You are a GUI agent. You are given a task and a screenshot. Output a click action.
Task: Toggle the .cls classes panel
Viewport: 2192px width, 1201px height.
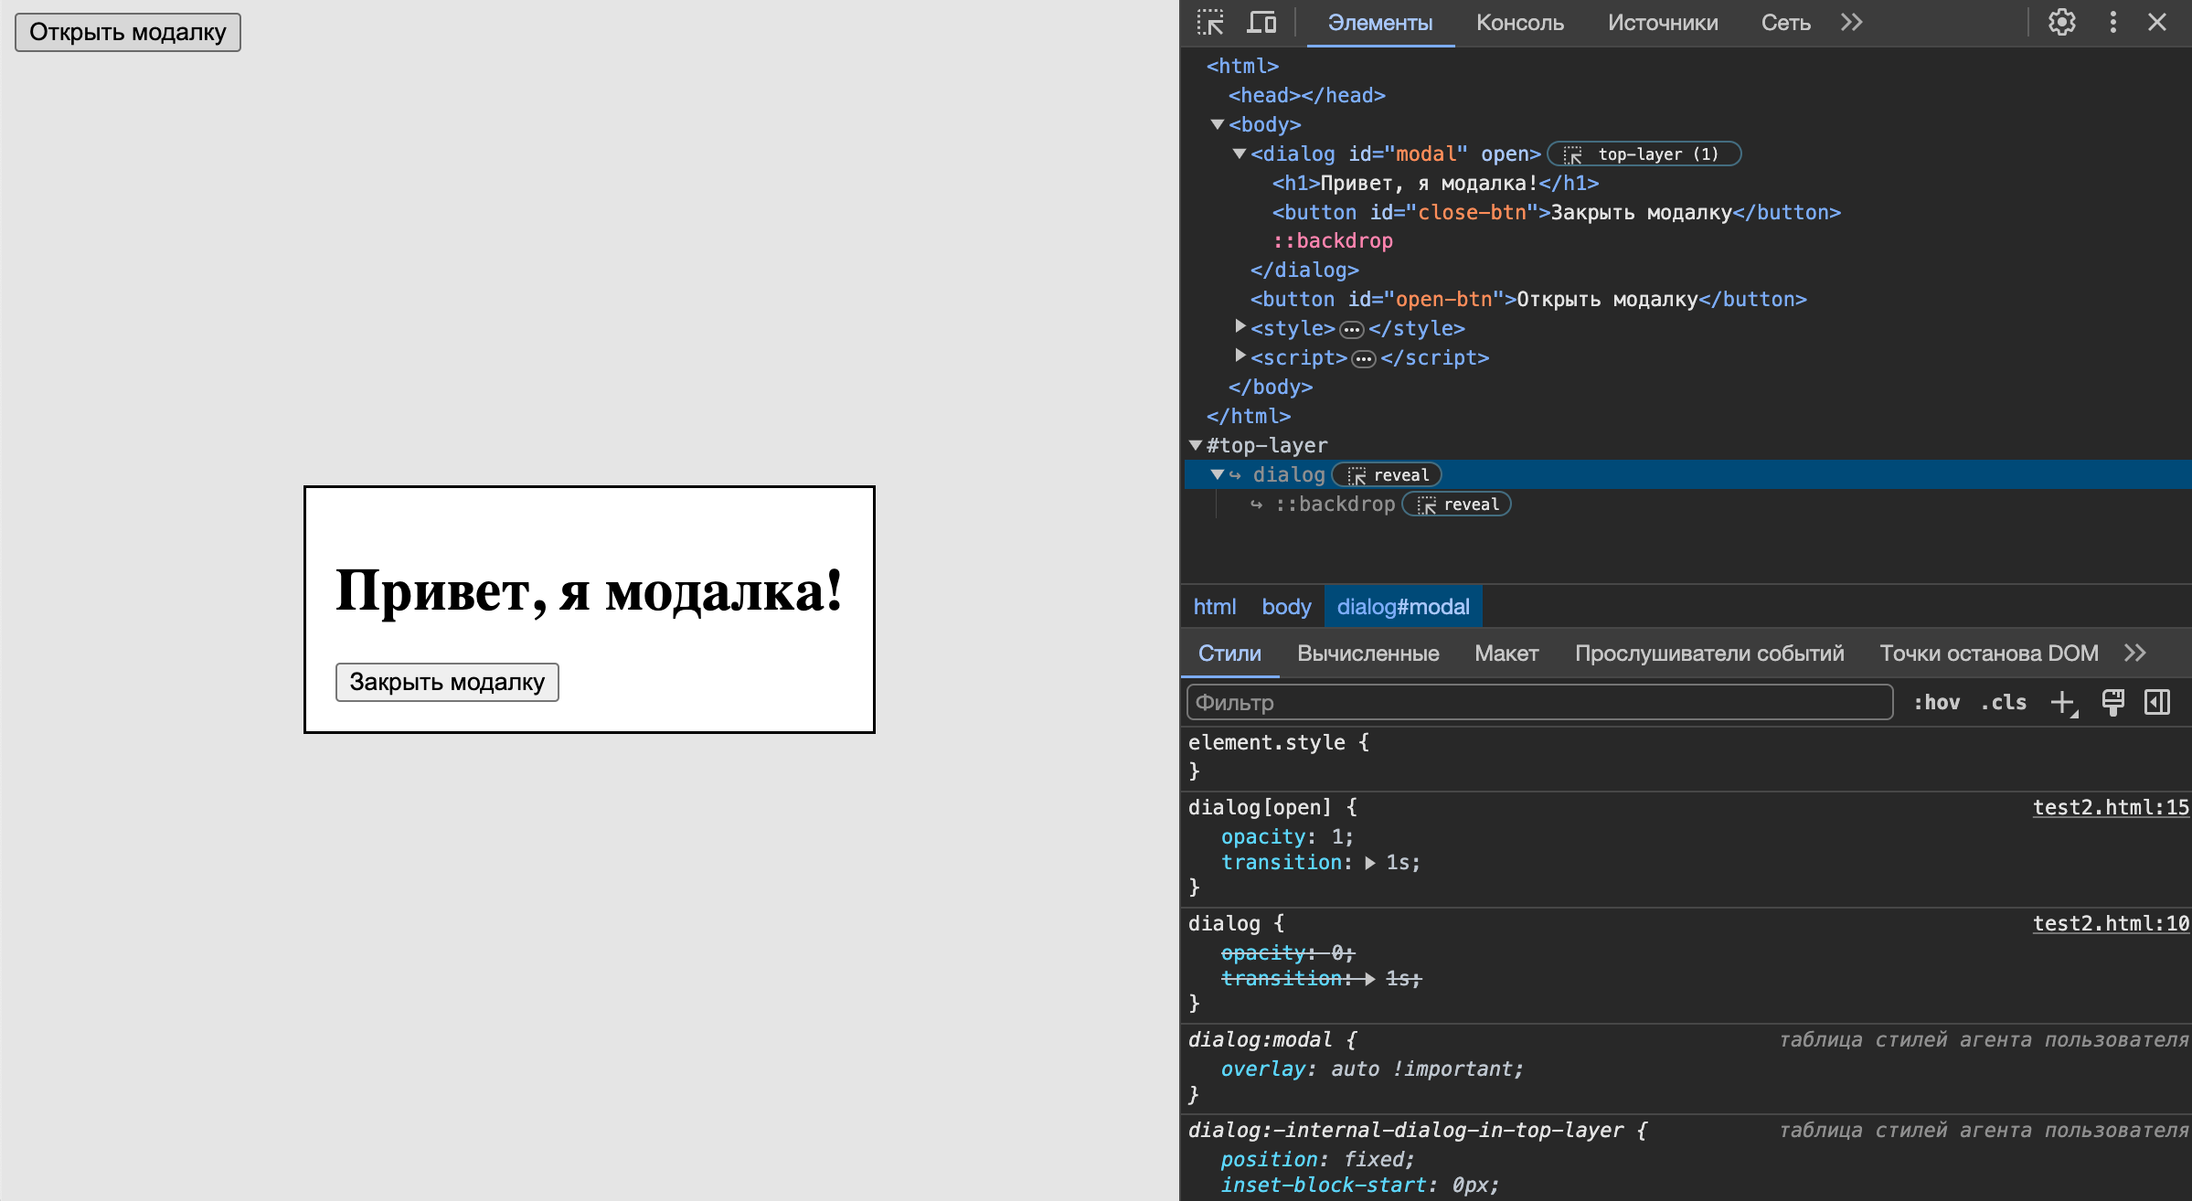click(x=2003, y=702)
